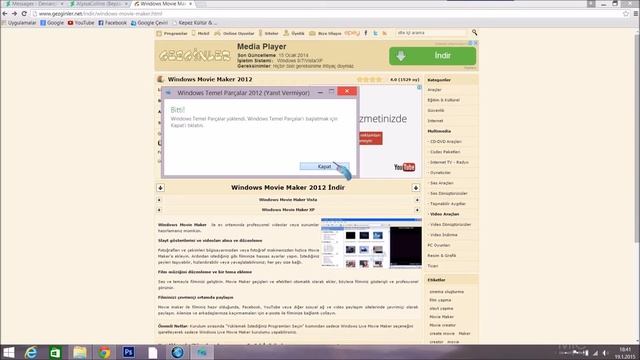640x360 pixels.
Task: Open File Explorer from the taskbar
Action: pyautogui.click(x=80, y=352)
